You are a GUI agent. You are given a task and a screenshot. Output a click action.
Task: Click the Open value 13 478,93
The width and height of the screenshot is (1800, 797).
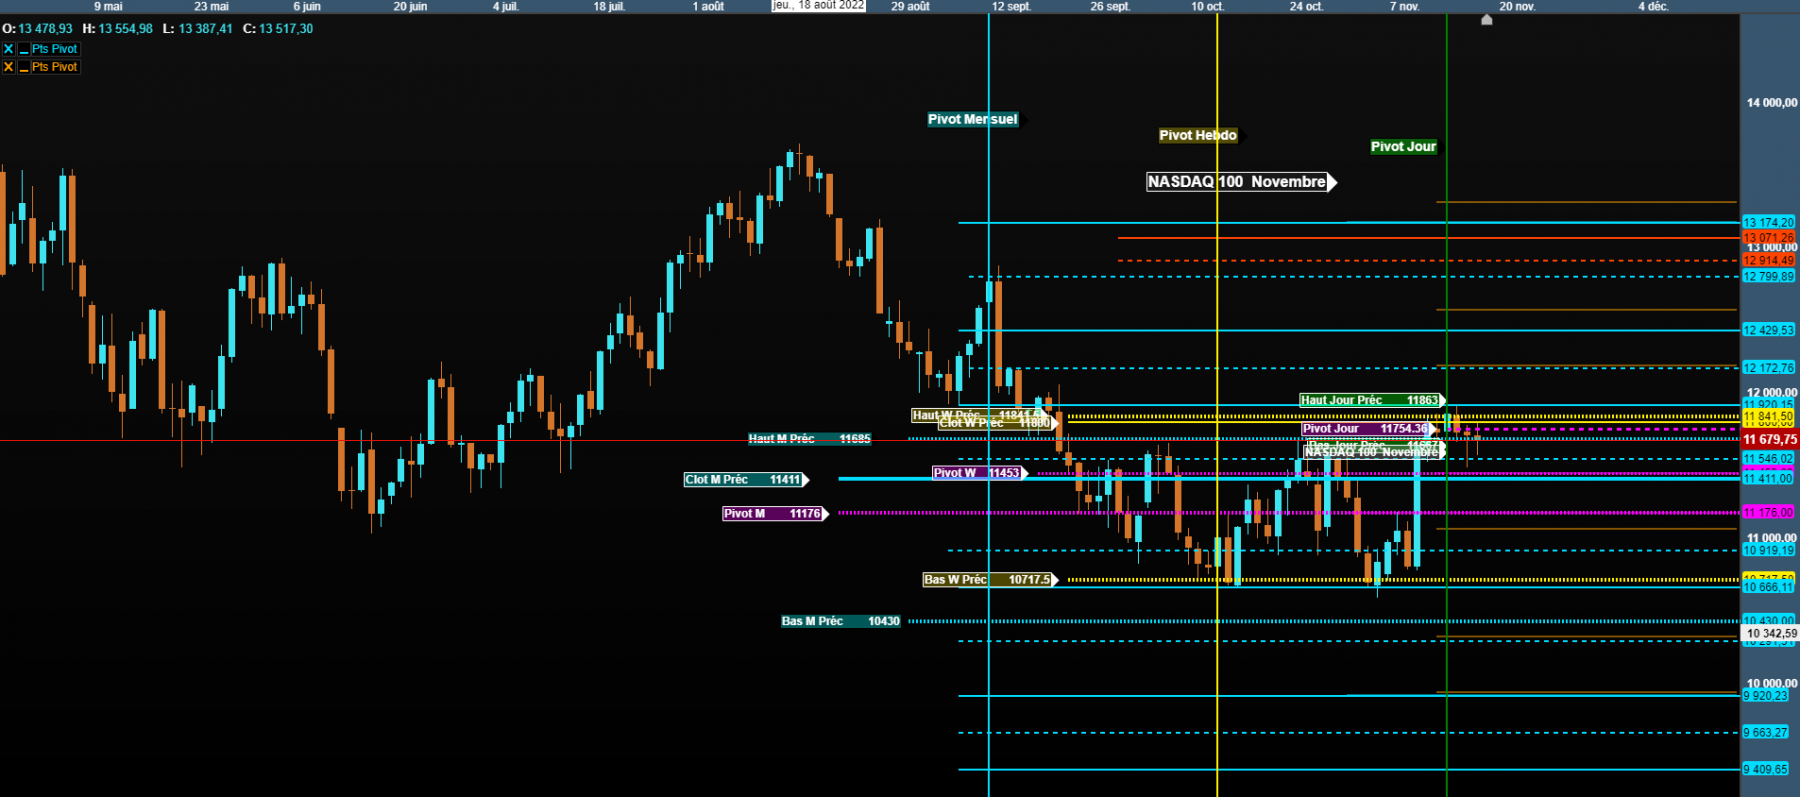(x=45, y=29)
